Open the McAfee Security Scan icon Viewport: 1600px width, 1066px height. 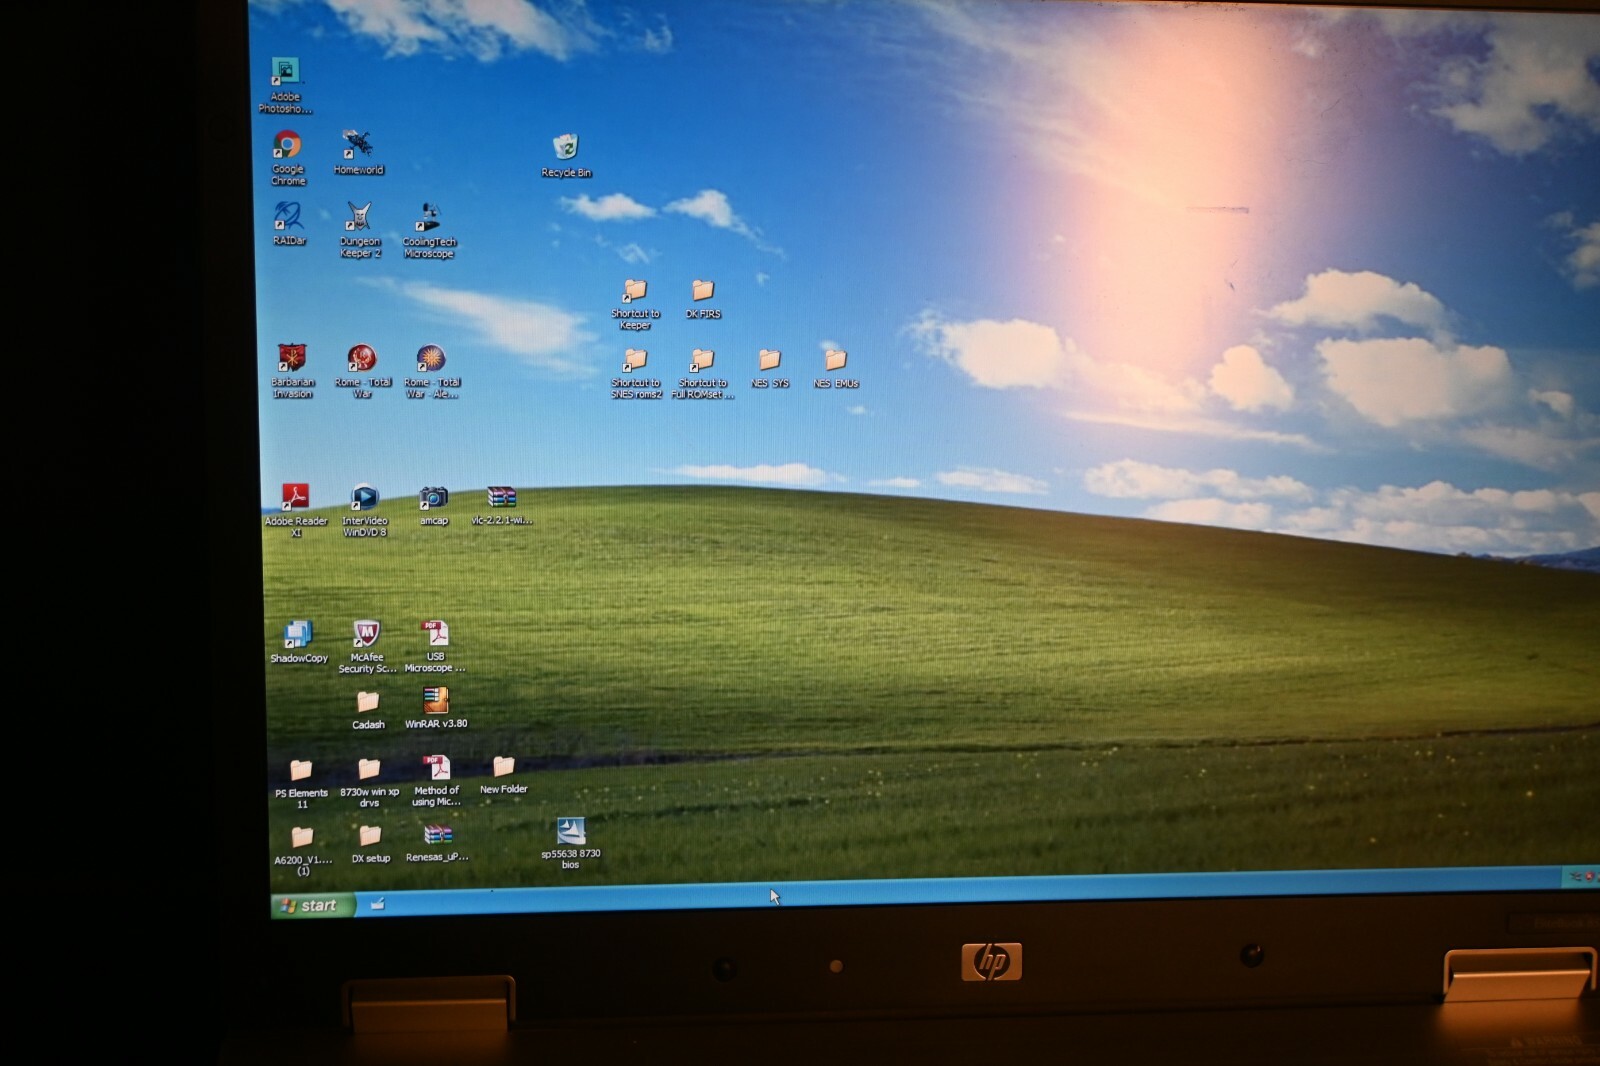(x=367, y=646)
